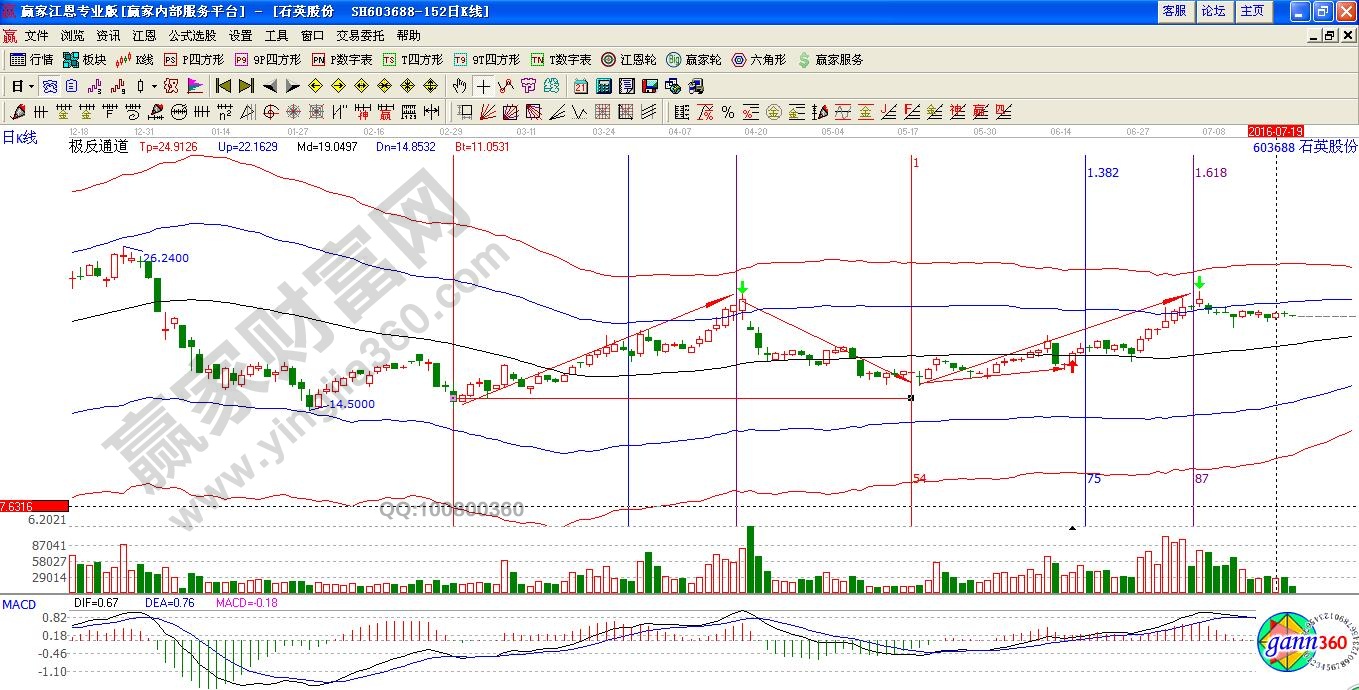Open the 设置 settings menu
Viewport: 1359px width, 690px height.
coord(240,35)
